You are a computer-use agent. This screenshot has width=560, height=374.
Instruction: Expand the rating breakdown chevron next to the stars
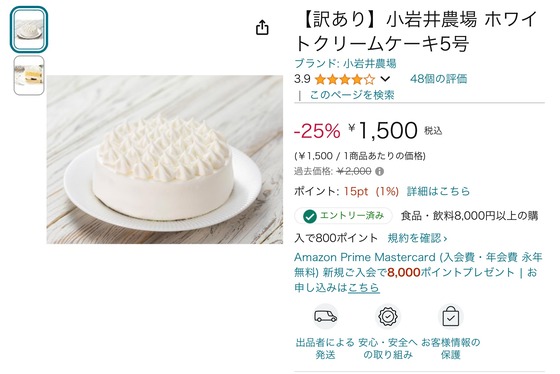385,79
